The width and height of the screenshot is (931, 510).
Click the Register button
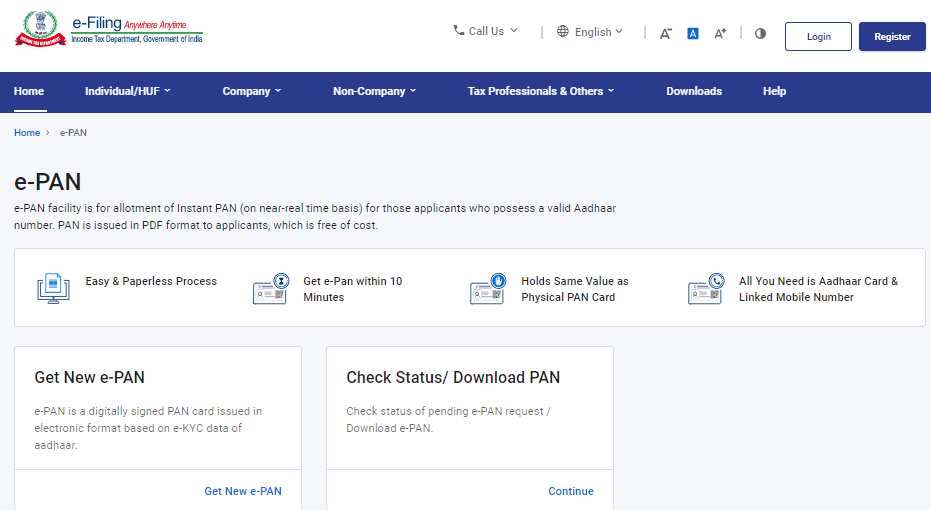pyautogui.click(x=892, y=36)
